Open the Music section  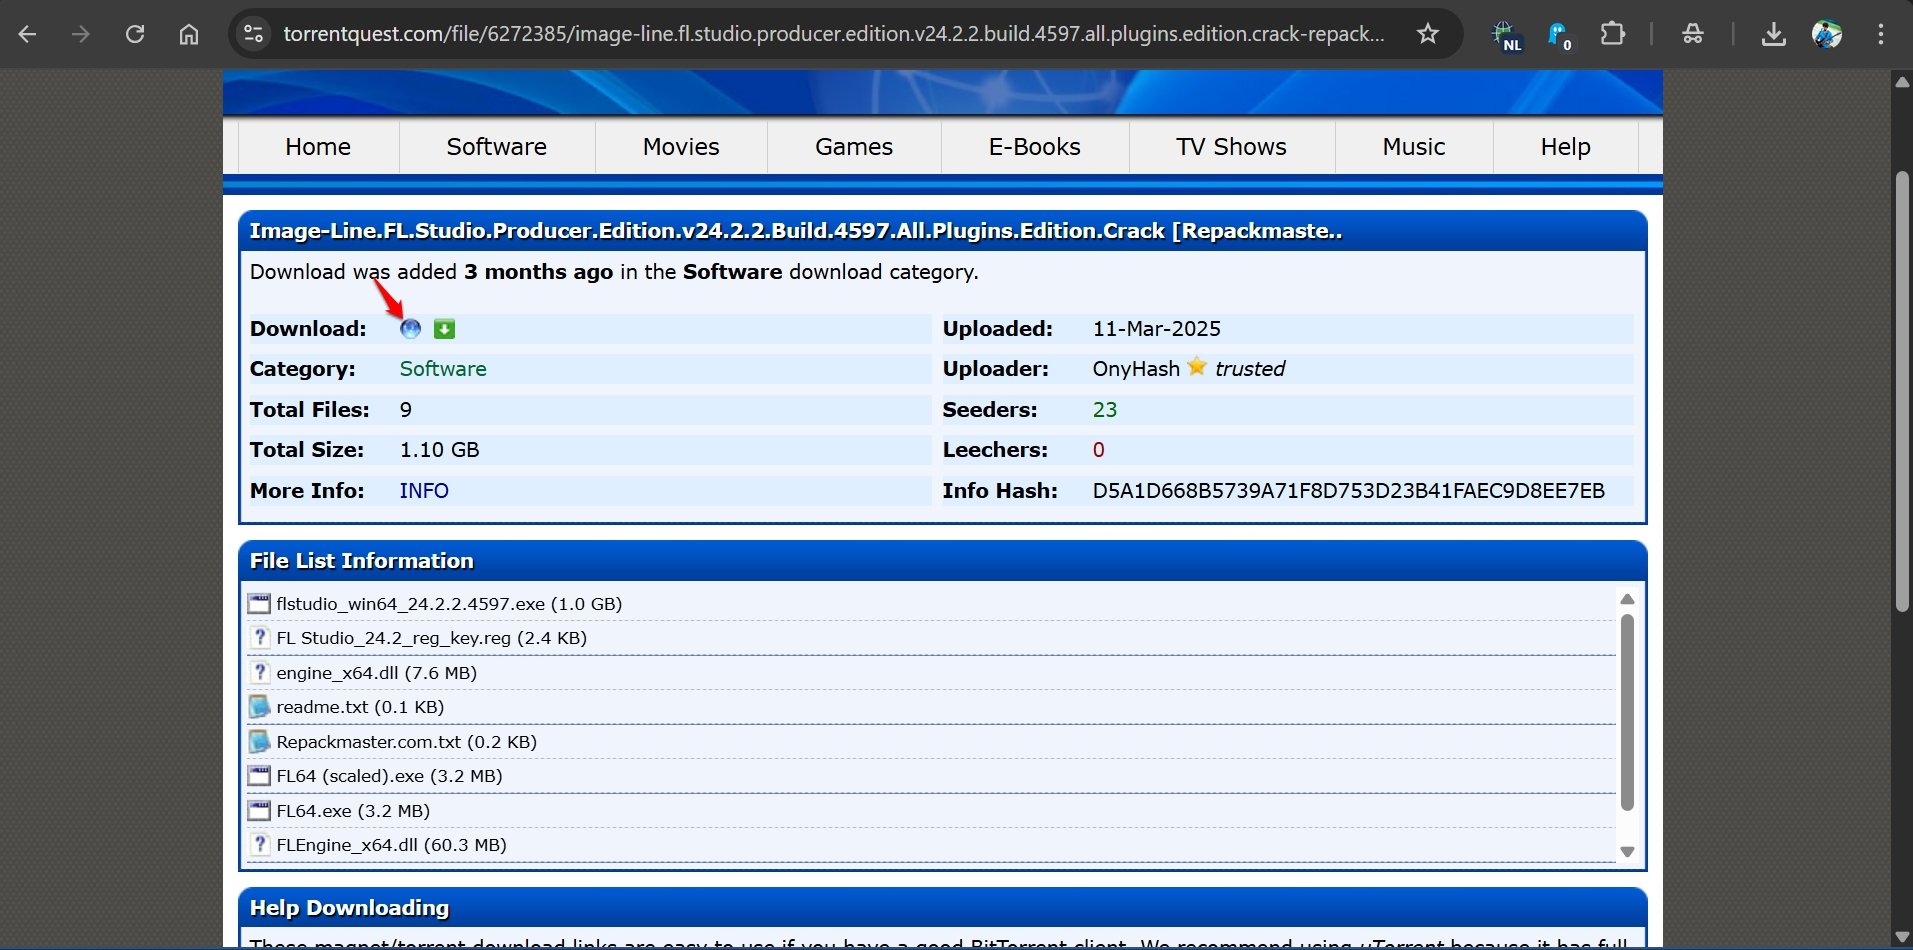tap(1414, 147)
